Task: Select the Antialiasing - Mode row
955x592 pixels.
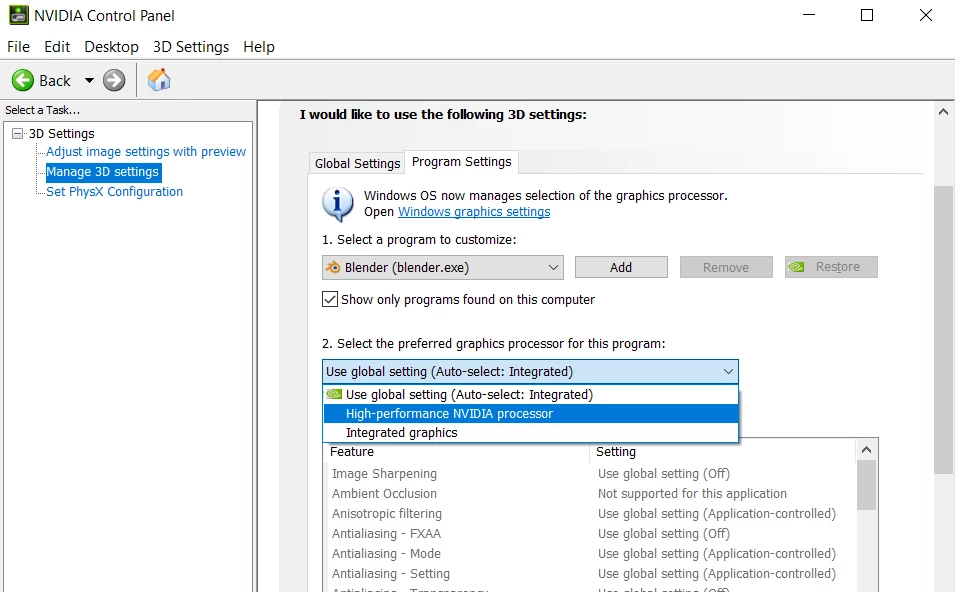Action: tap(590, 554)
